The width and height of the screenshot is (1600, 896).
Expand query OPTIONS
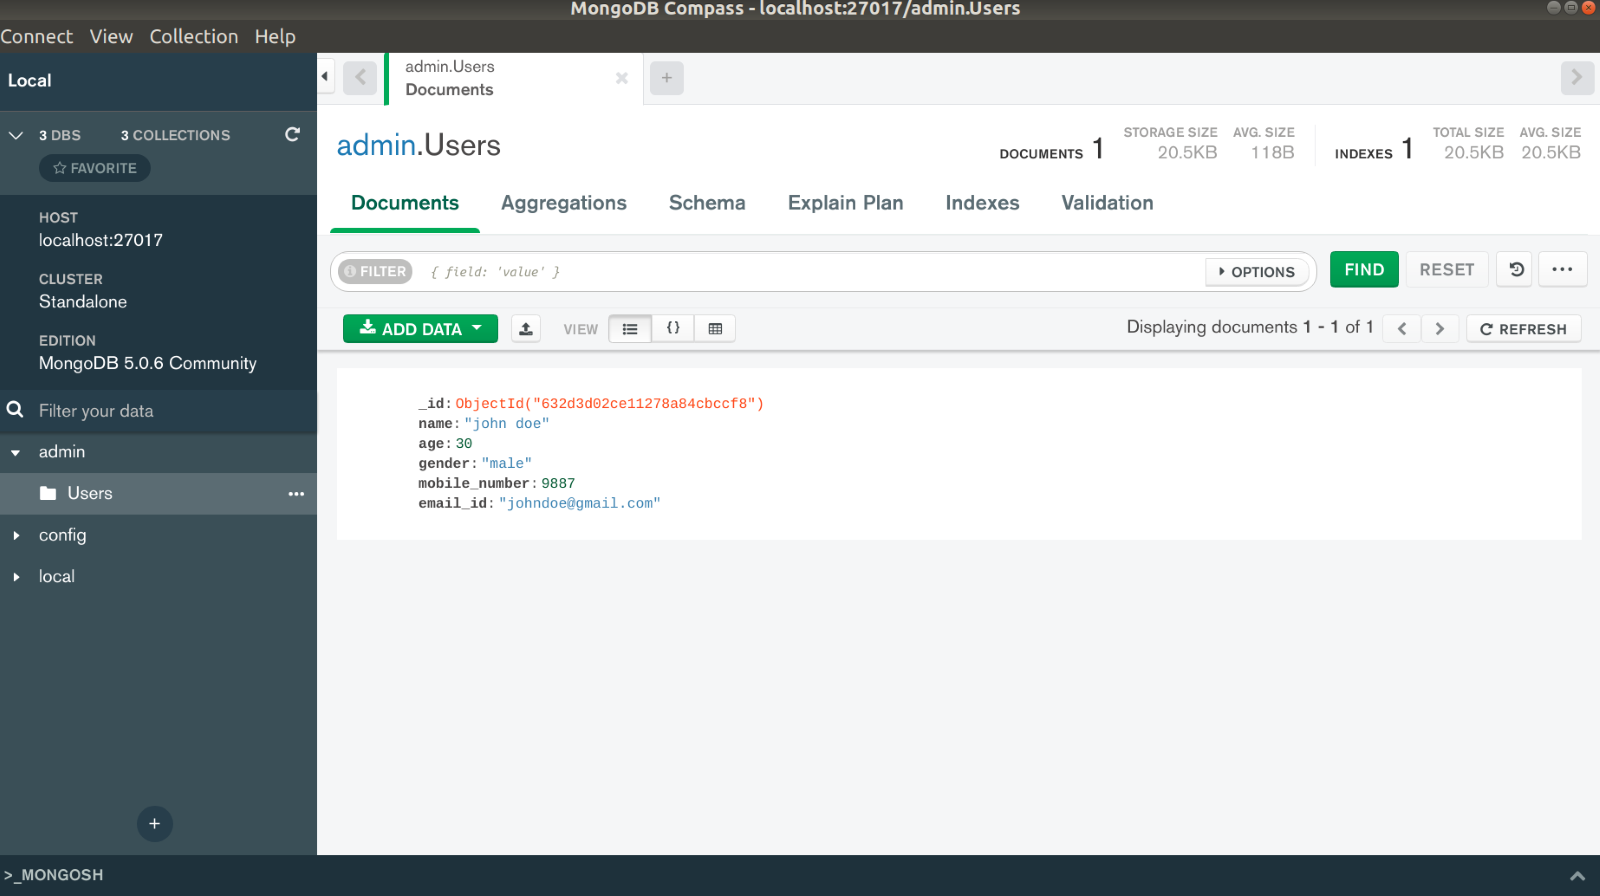[1257, 272]
